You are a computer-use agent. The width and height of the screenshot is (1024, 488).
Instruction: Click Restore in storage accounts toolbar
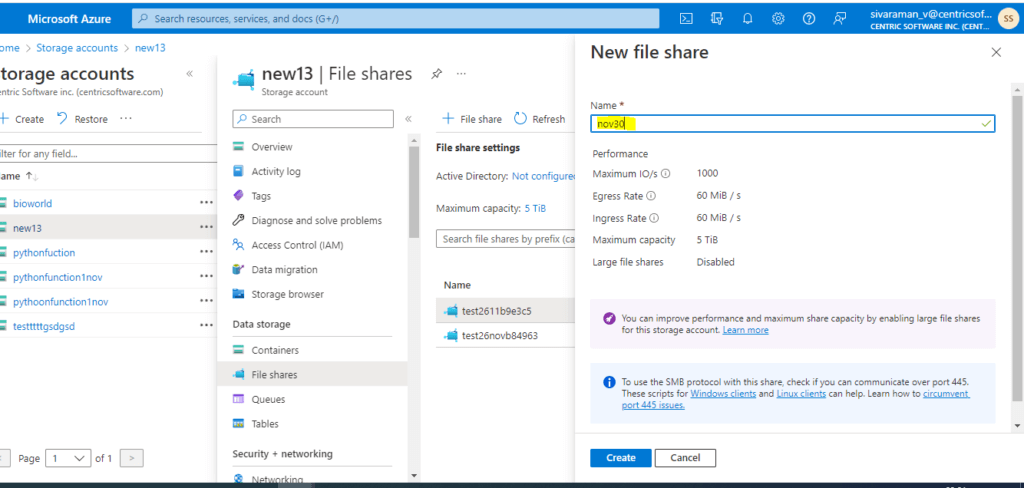pyautogui.click(x=82, y=119)
